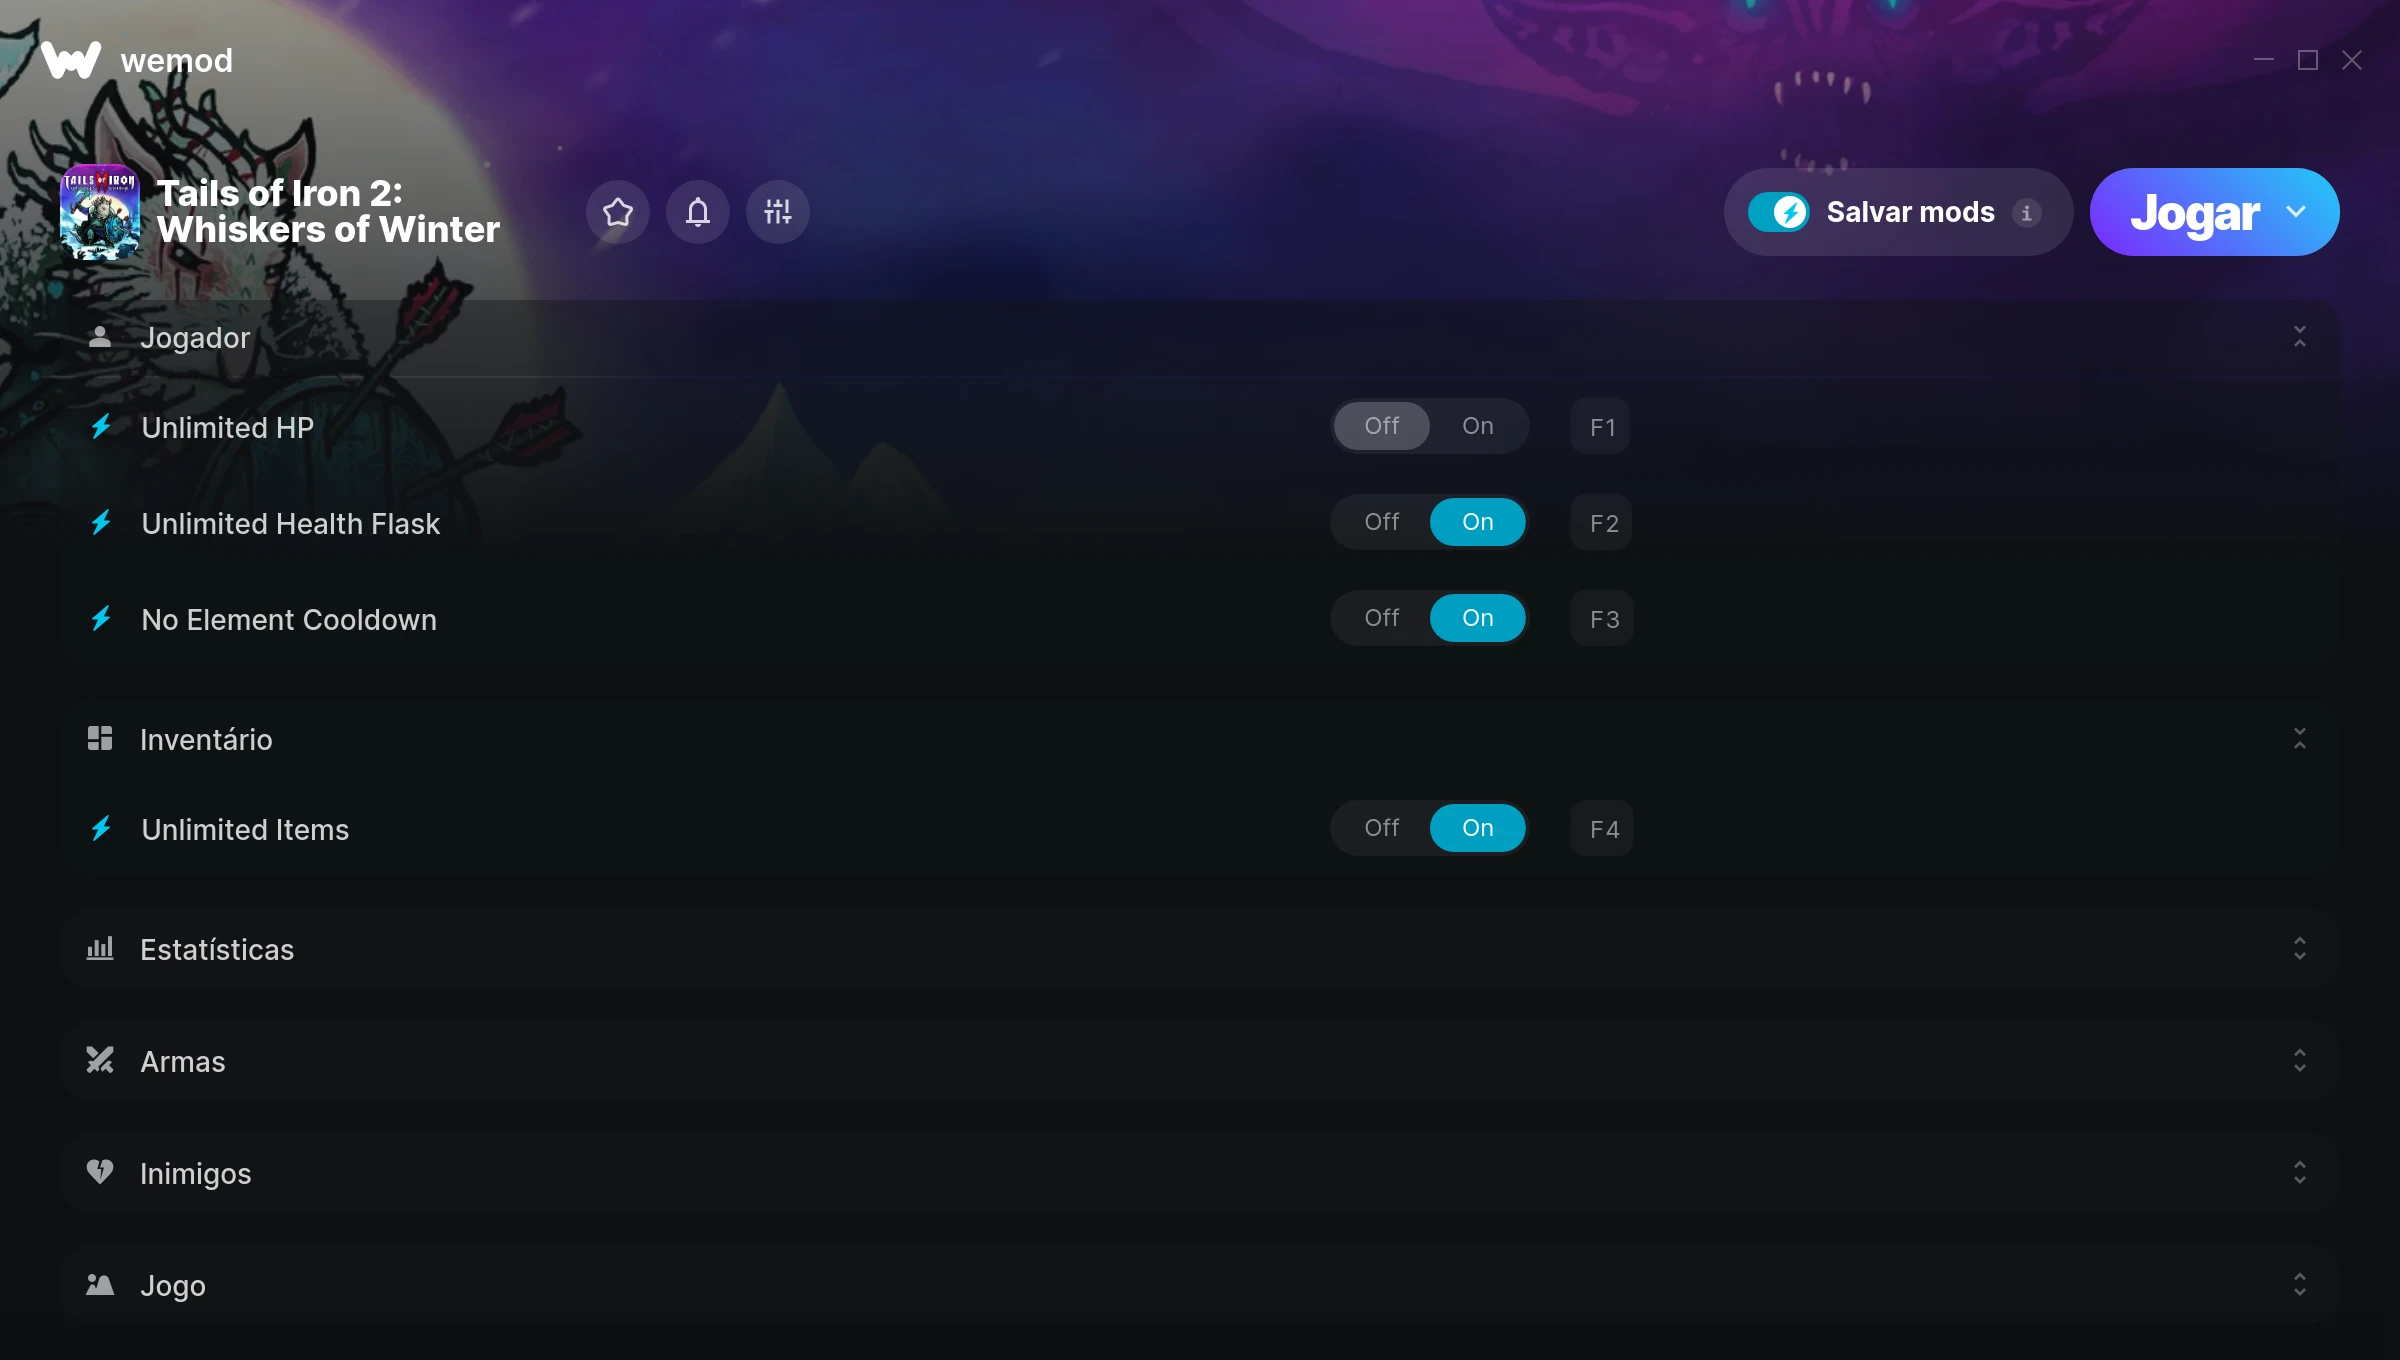
Task: Expand the Estatísticas section
Action: pyautogui.click(x=2300, y=949)
